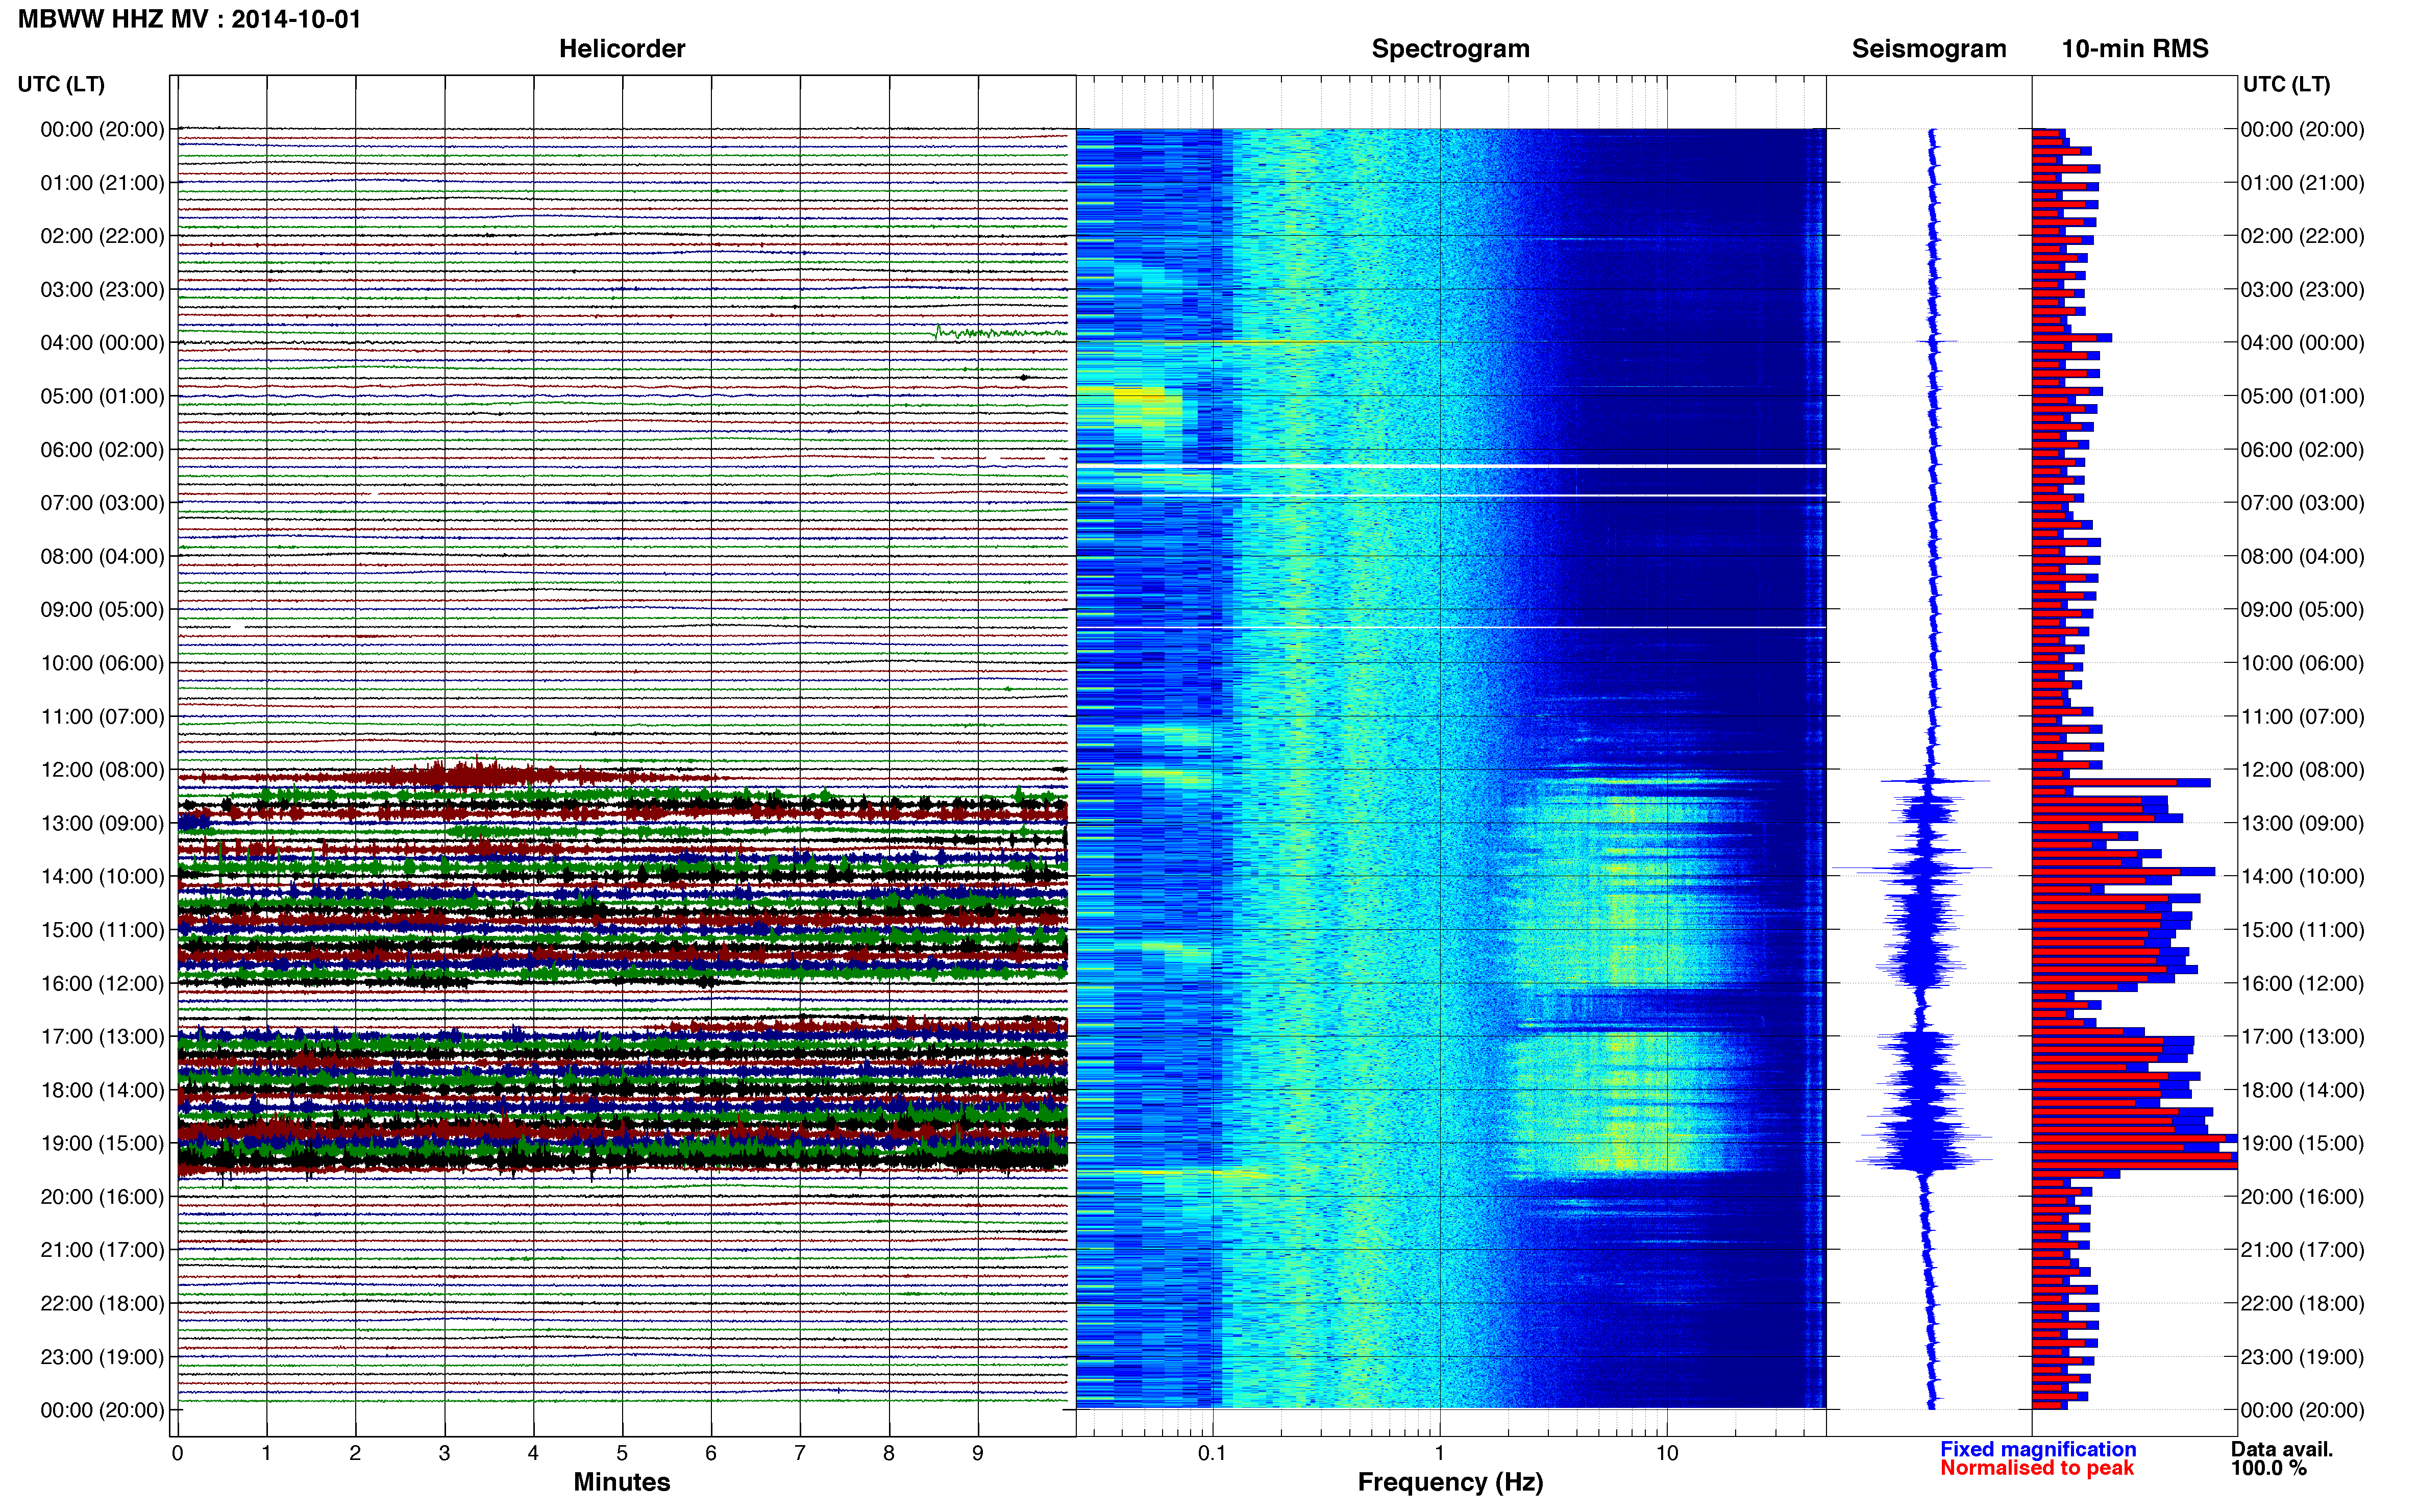Image resolution: width=2419 pixels, height=1512 pixels.
Task: Click right time label 14:00 (10:00)
Action: (2302, 877)
